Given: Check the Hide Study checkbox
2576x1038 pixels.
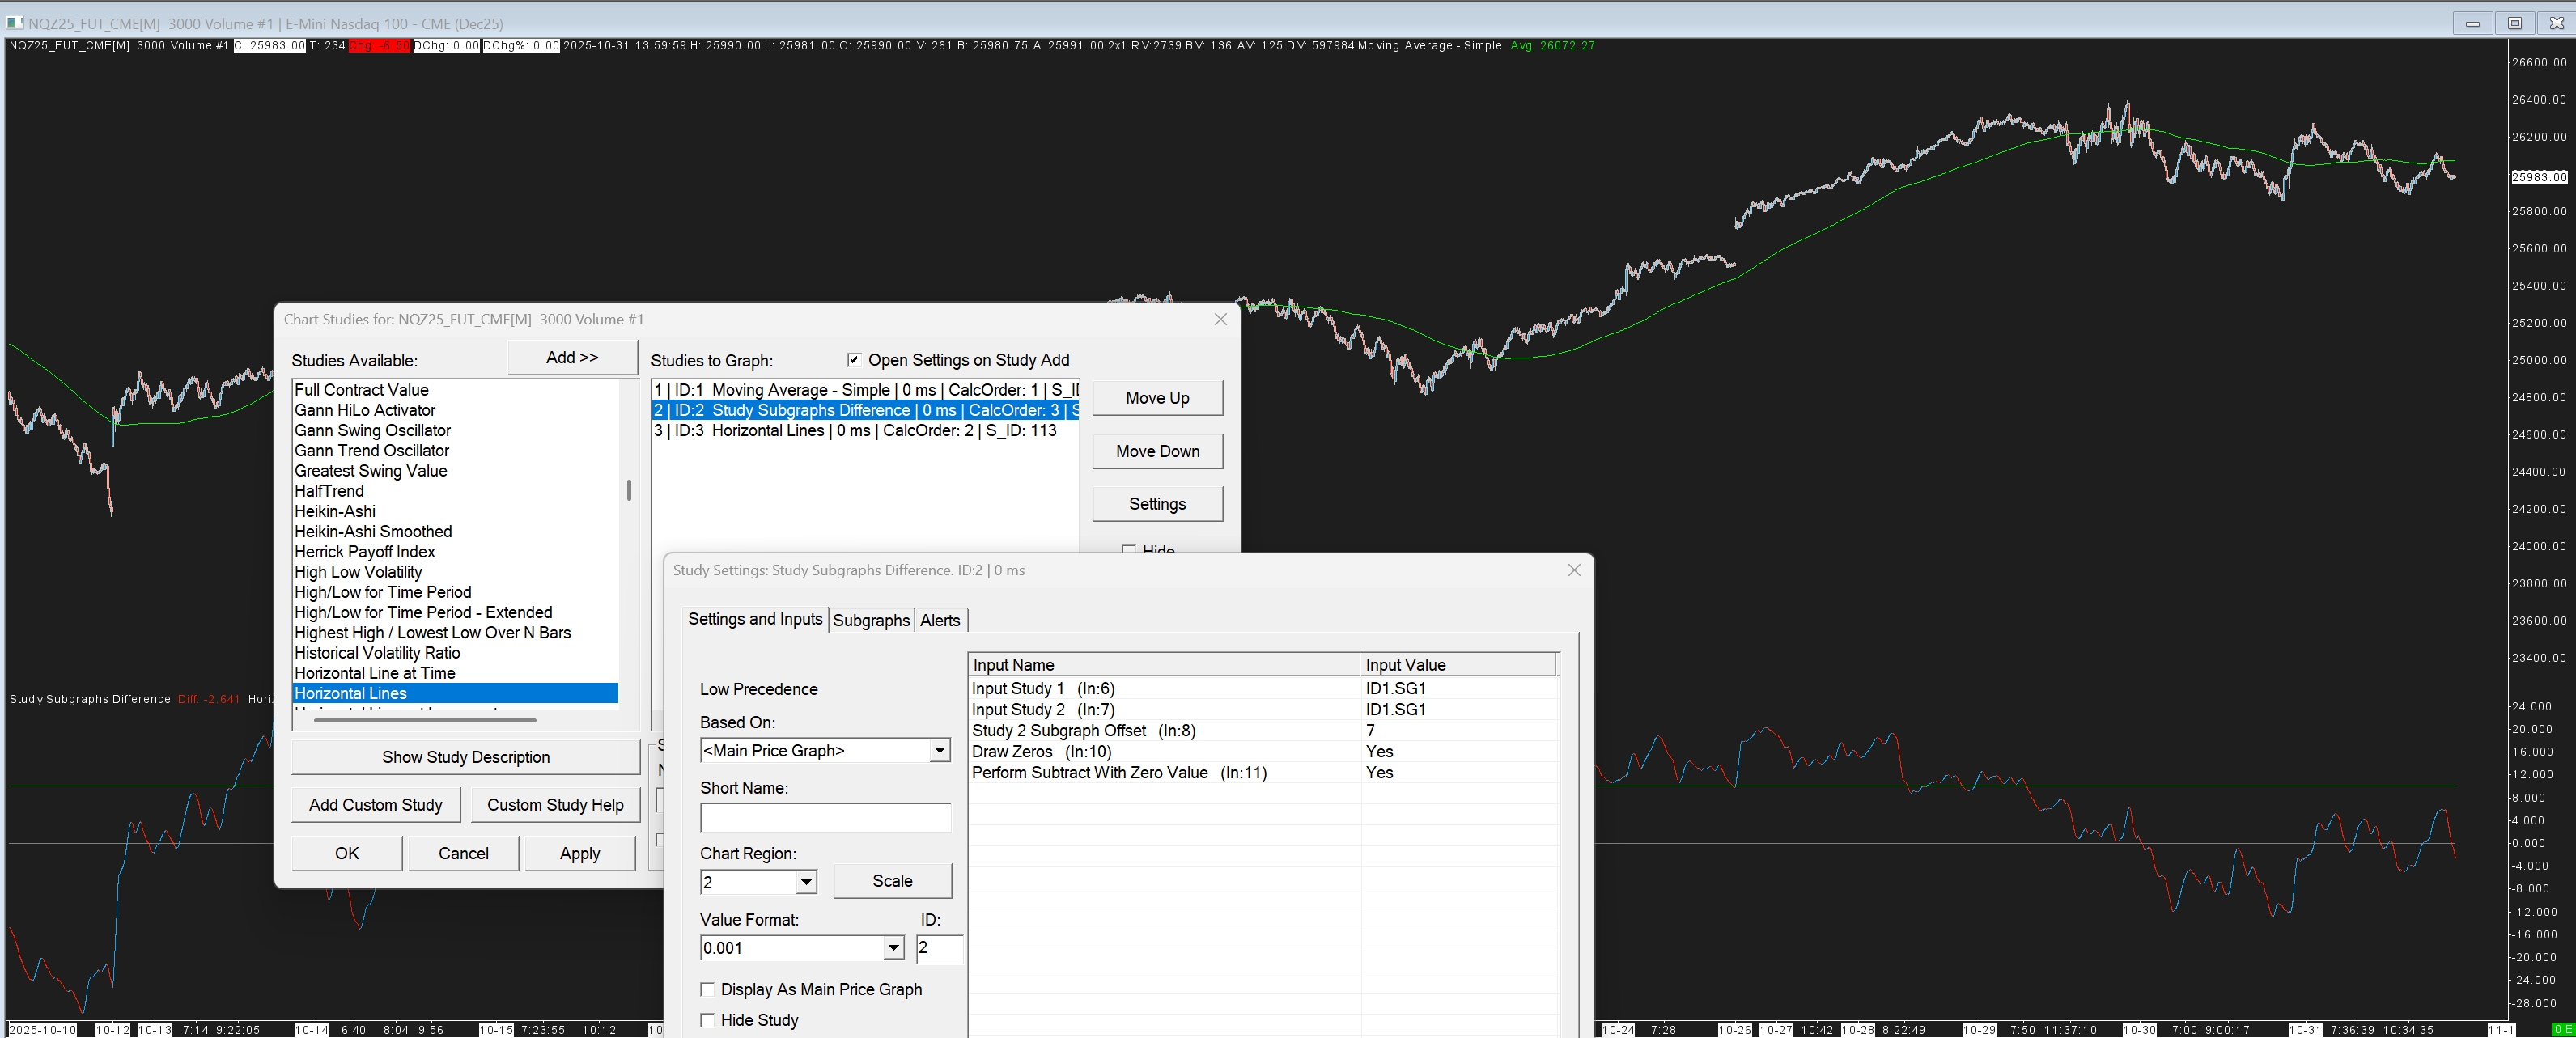Looking at the screenshot, I should pyautogui.click(x=708, y=1020).
